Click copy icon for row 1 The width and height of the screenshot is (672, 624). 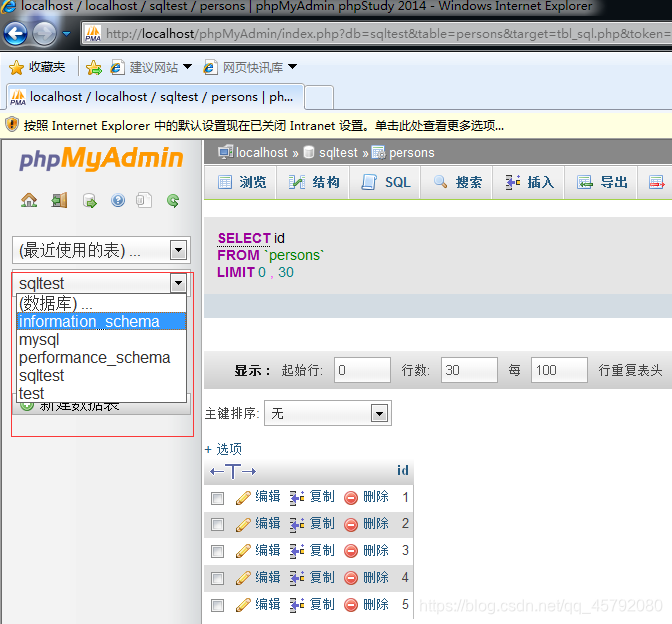297,498
